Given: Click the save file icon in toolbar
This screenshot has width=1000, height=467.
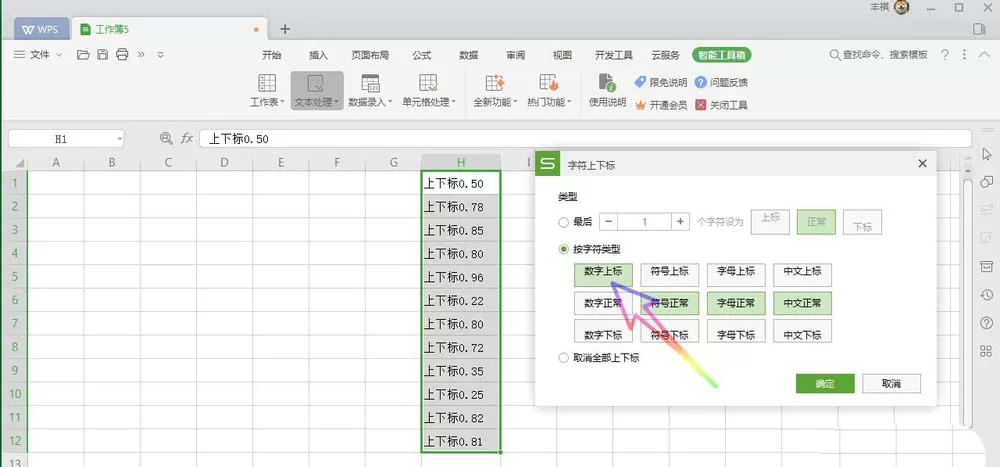Looking at the screenshot, I should pos(102,55).
